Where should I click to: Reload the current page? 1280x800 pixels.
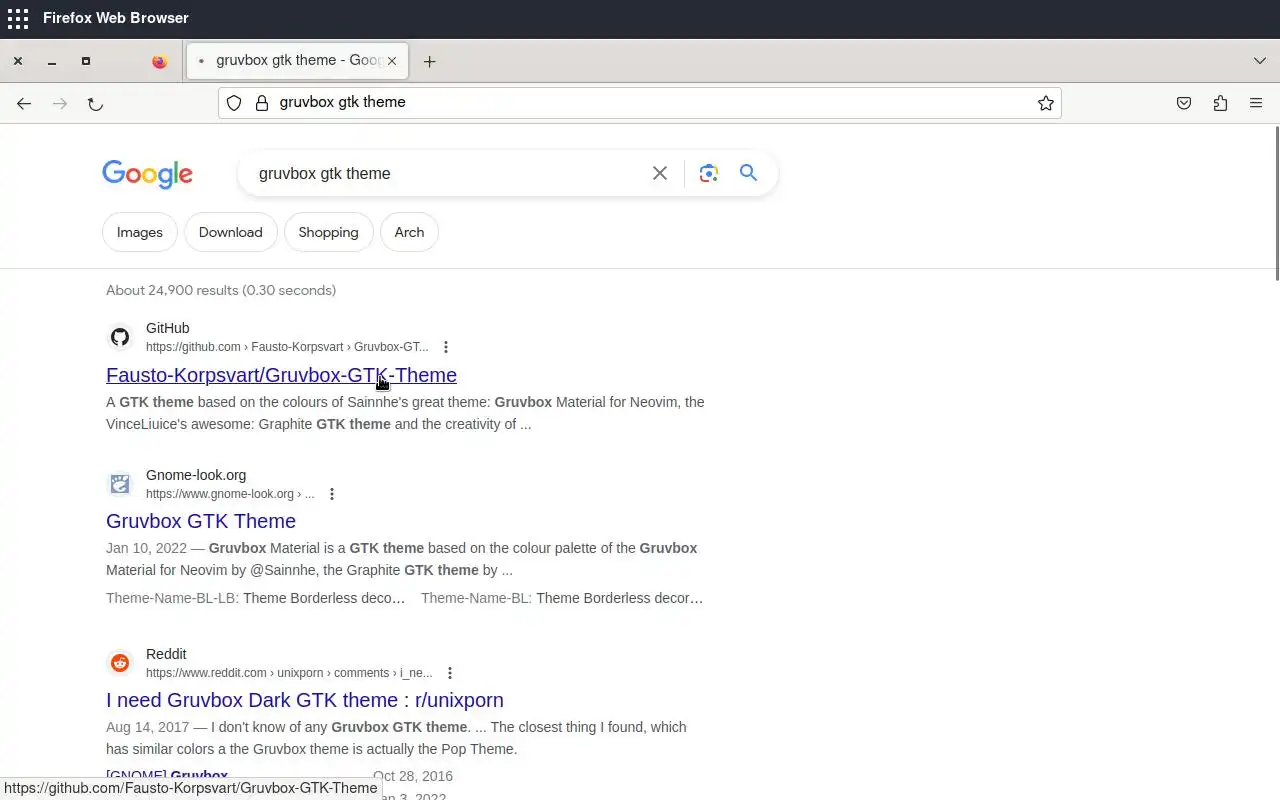(95, 103)
